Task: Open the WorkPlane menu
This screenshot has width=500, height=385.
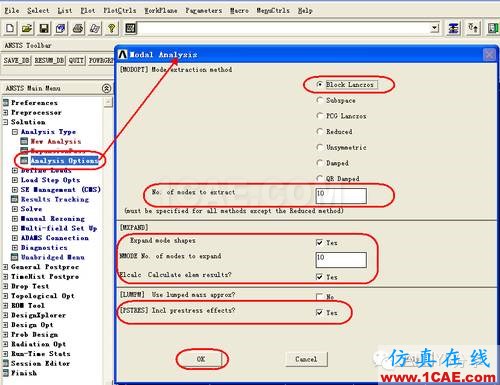Action: [x=161, y=11]
